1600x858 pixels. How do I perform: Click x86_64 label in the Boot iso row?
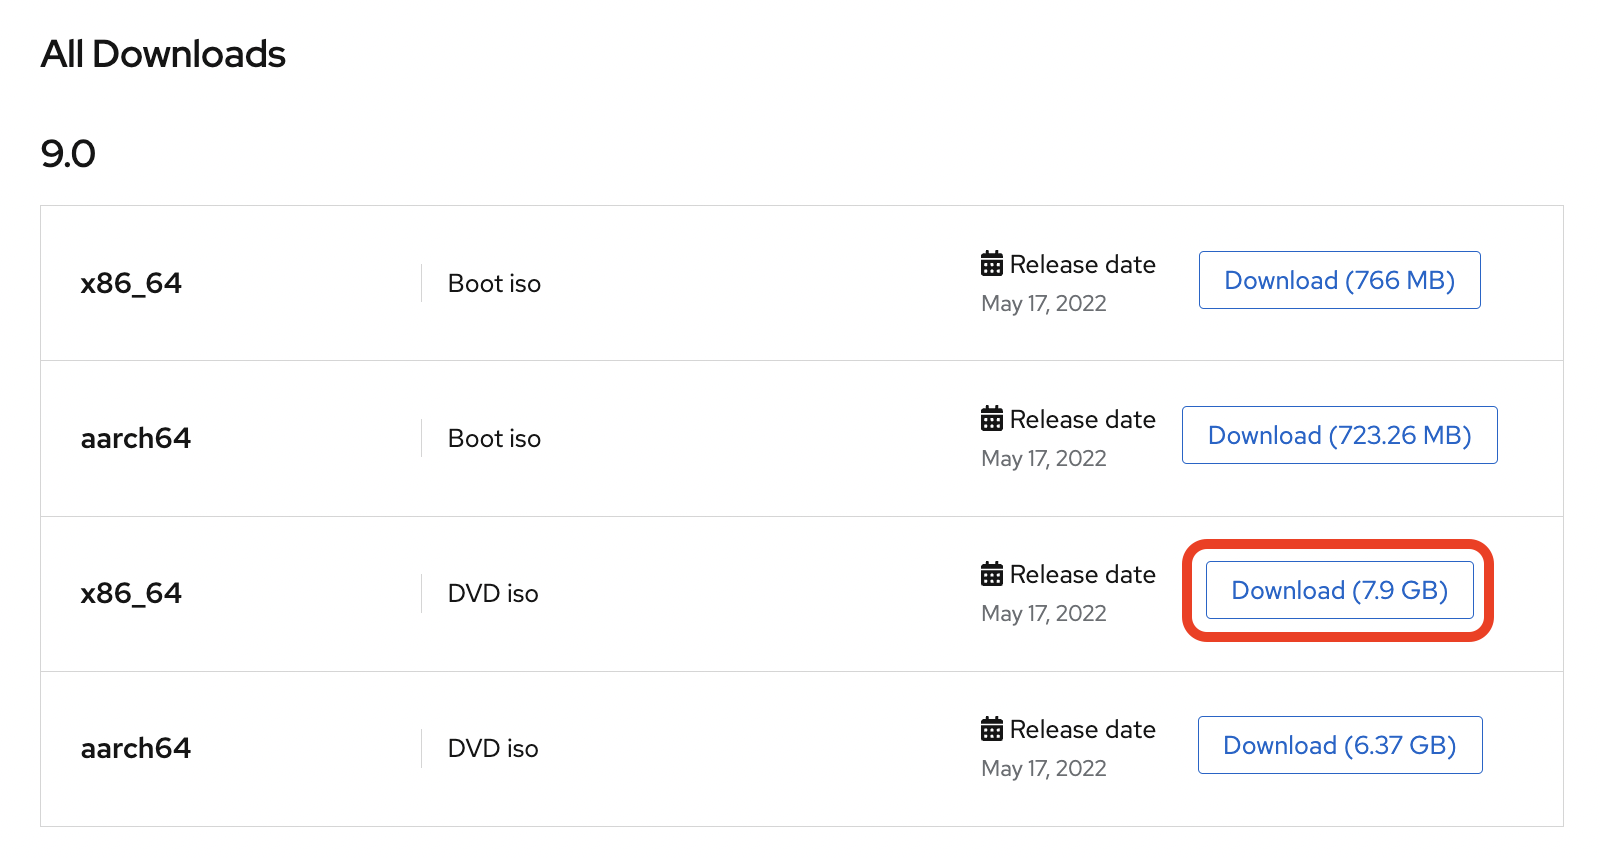tap(131, 284)
